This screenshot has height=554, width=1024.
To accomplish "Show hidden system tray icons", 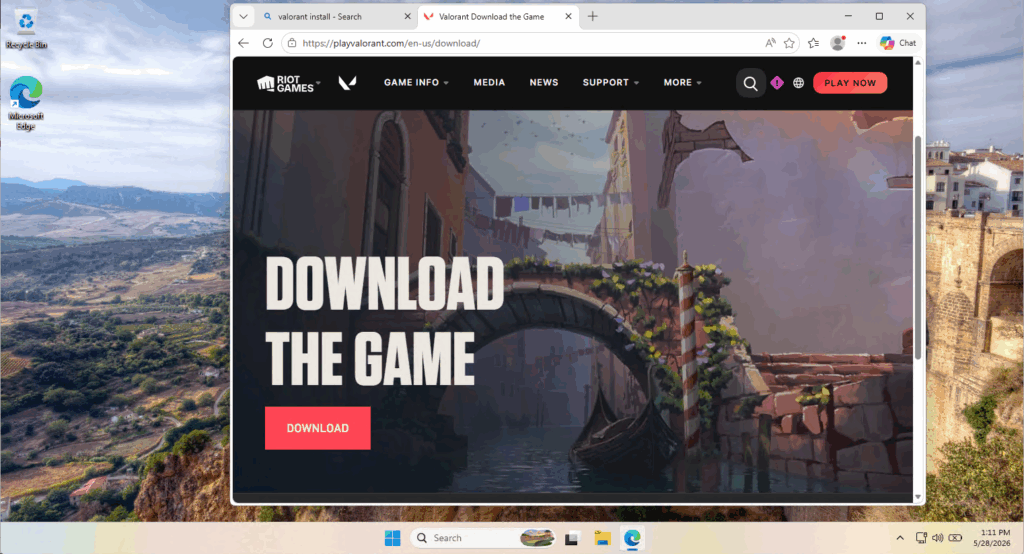I will (900, 538).
